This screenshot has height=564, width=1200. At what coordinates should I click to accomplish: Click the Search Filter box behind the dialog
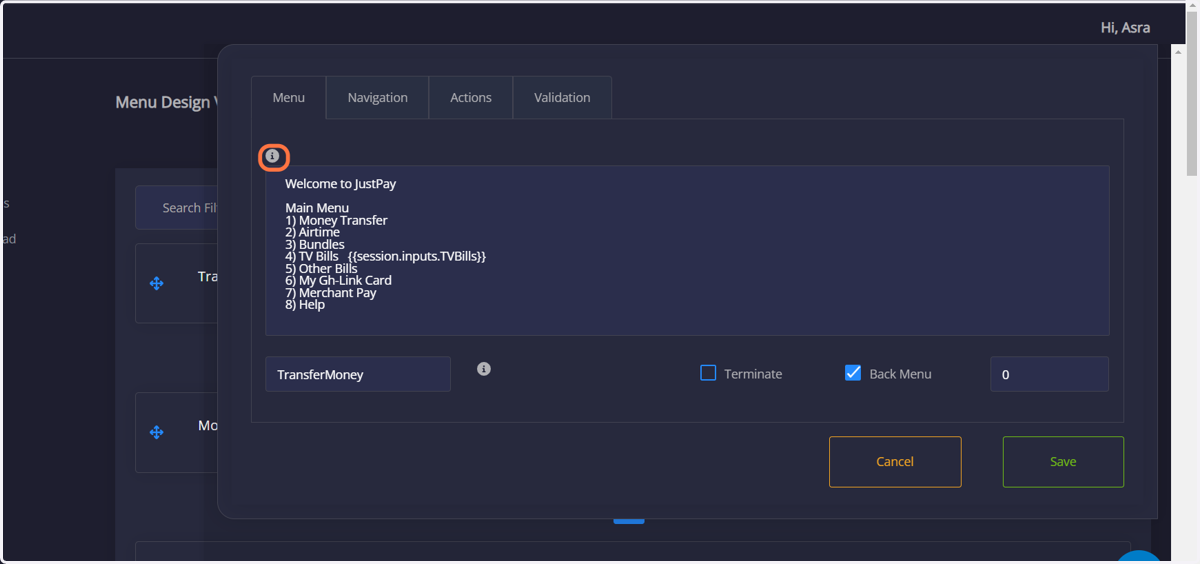[177, 208]
